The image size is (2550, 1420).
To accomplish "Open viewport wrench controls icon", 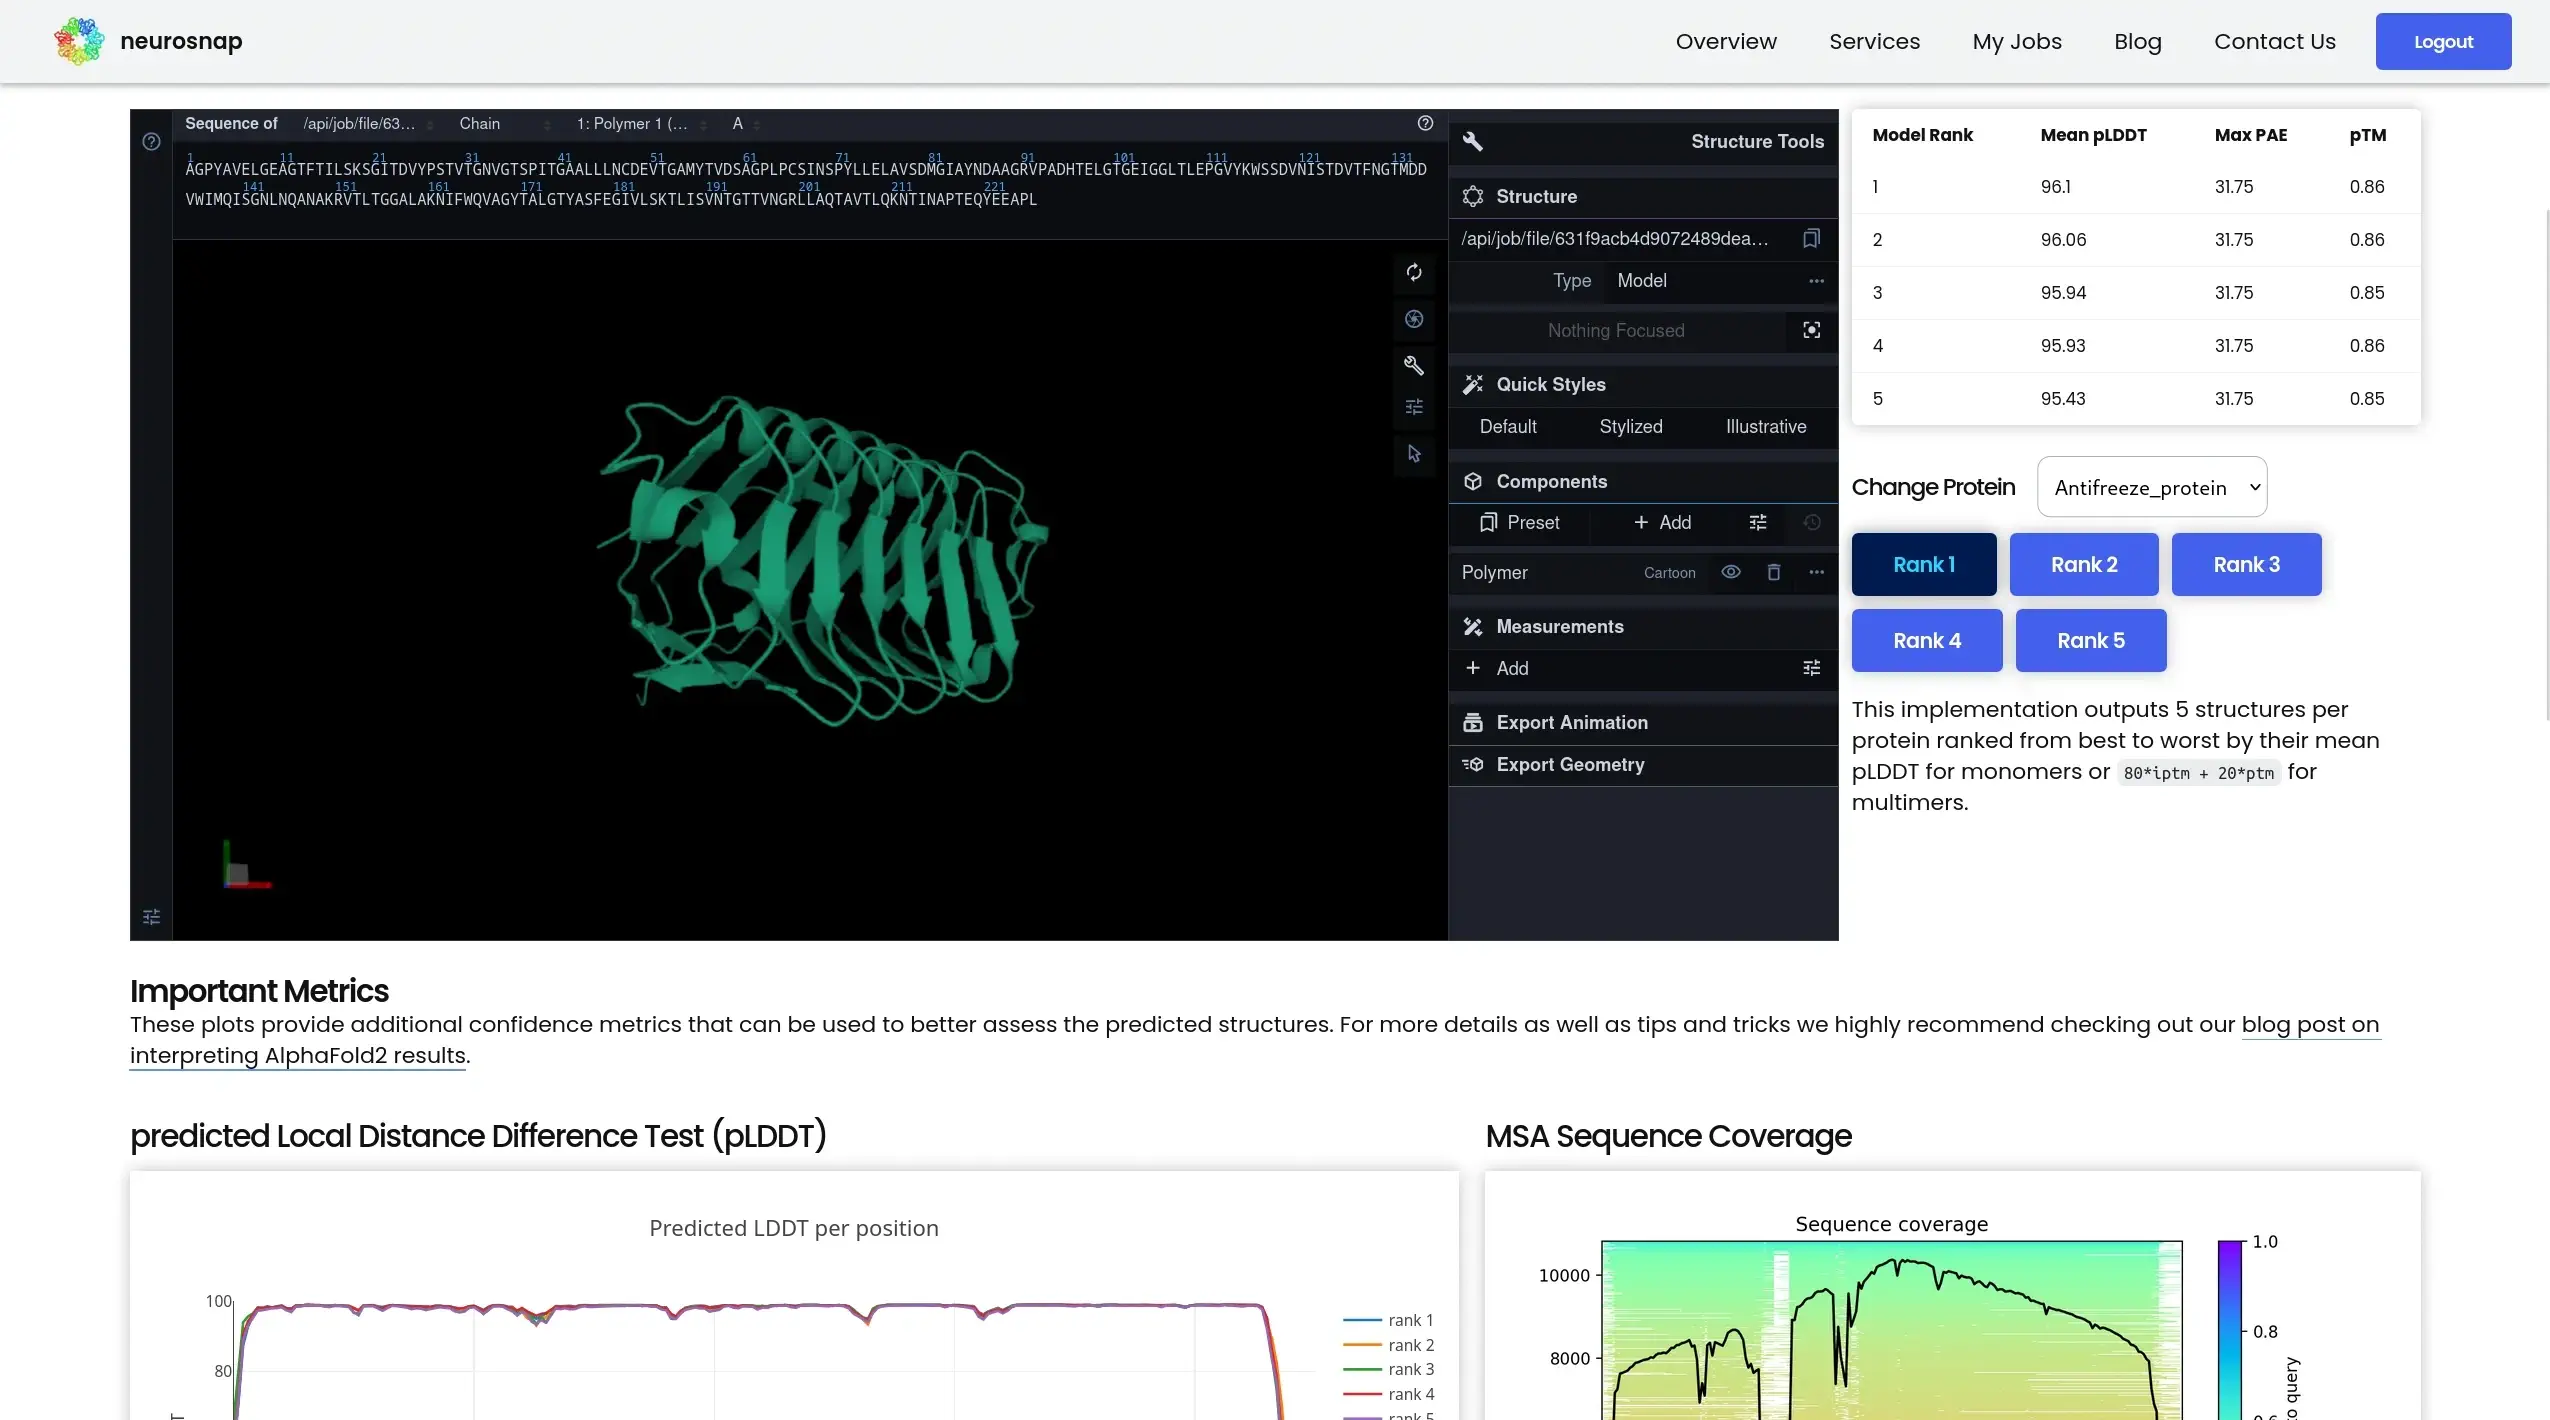I will pos(1413,365).
